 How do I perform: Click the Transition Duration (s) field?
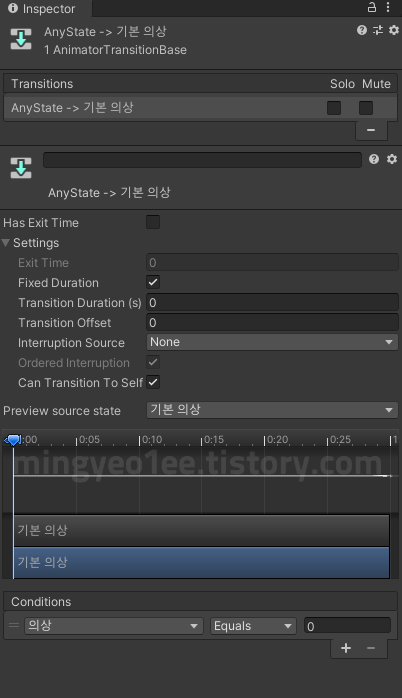tap(272, 302)
